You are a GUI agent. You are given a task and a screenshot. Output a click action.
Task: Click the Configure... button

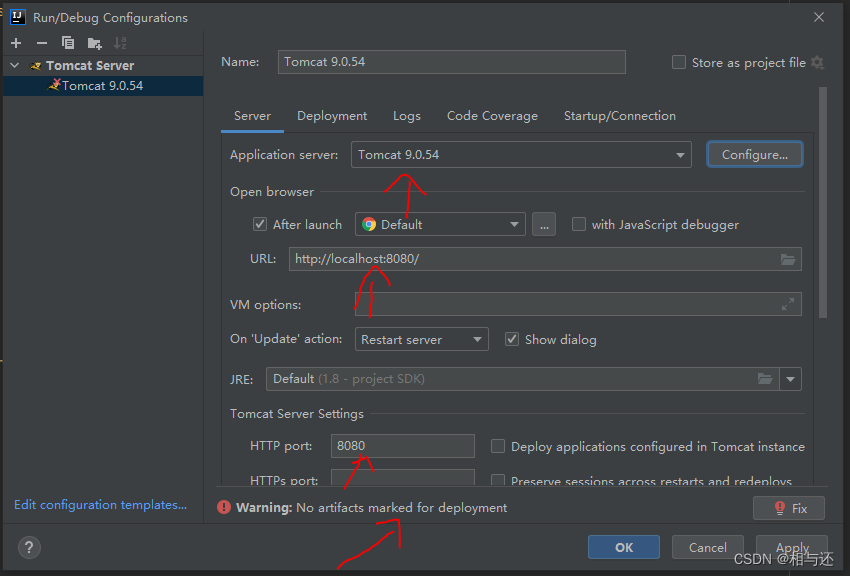[755, 154]
